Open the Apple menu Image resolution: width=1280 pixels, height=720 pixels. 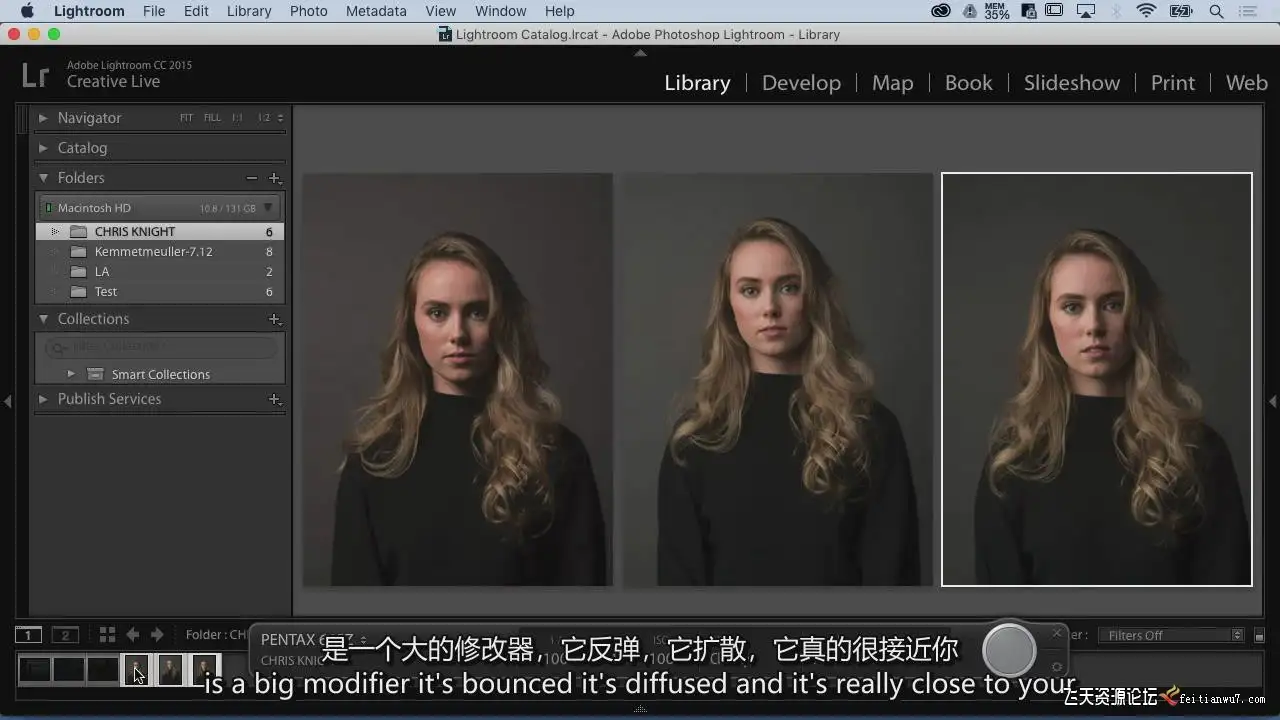[27, 11]
